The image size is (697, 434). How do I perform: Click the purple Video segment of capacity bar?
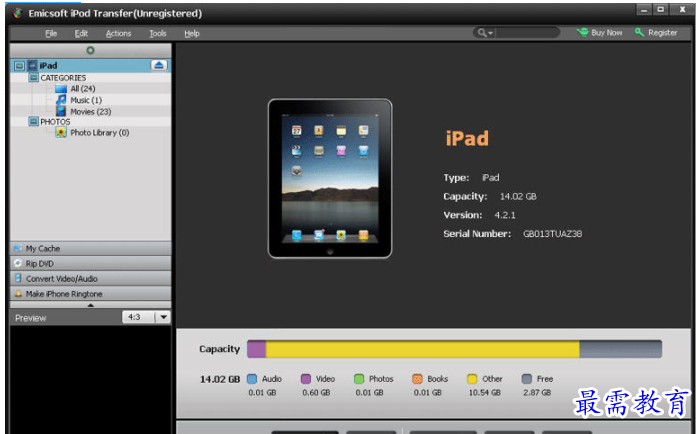tap(256, 349)
